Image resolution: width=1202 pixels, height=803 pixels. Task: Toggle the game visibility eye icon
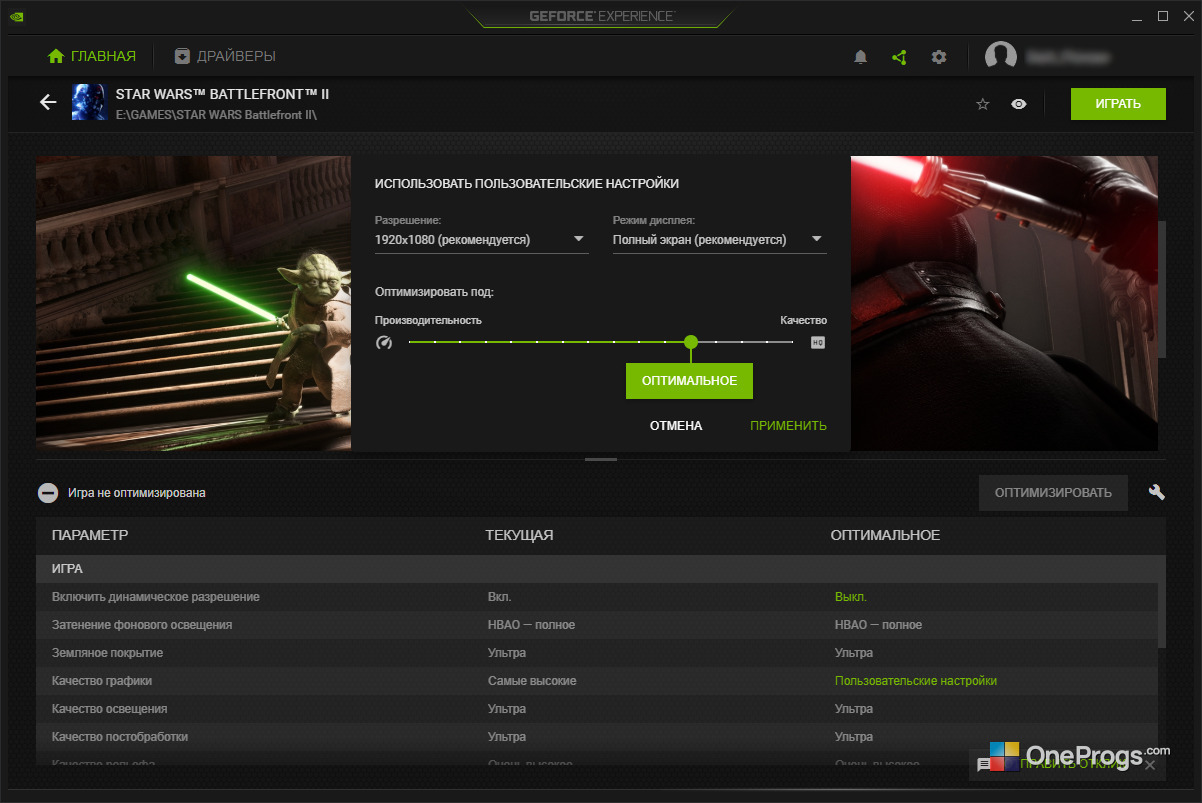pyautogui.click(x=1019, y=104)
